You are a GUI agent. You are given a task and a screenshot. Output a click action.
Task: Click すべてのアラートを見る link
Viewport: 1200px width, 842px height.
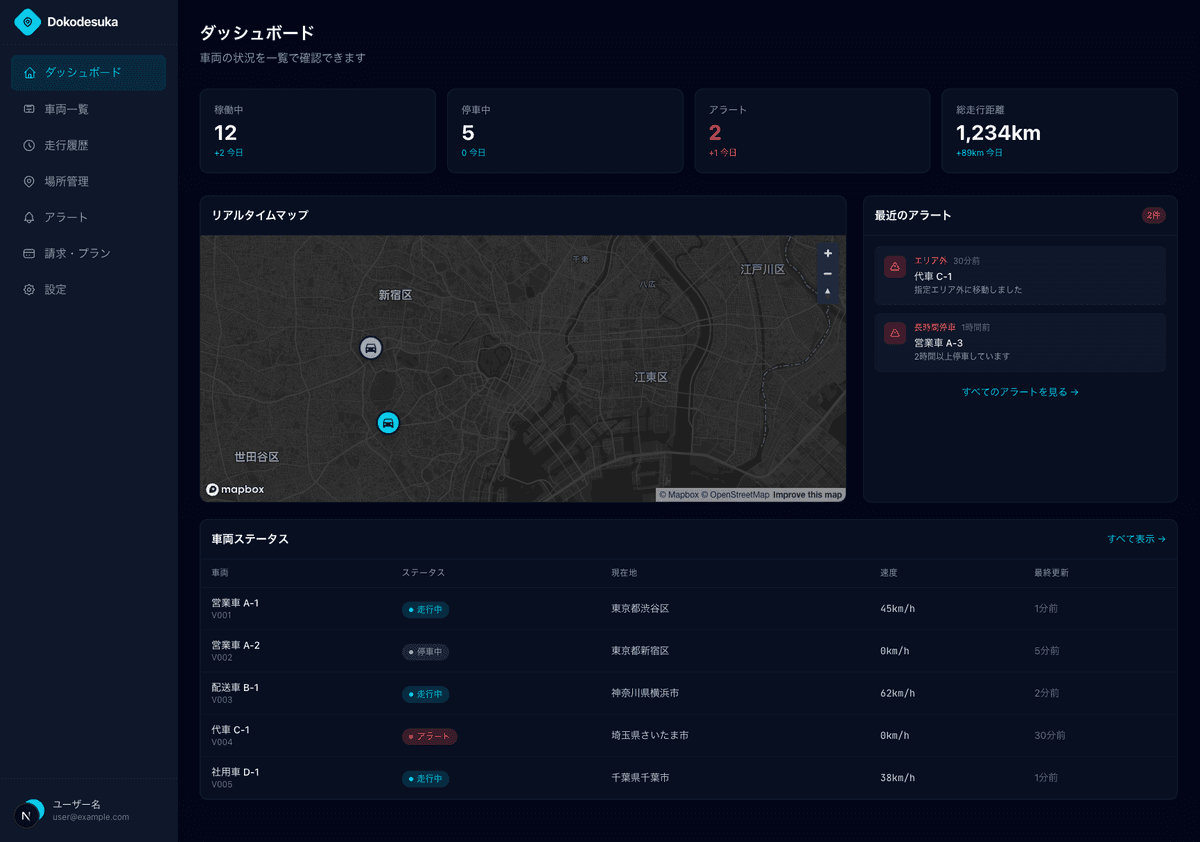1020,392
